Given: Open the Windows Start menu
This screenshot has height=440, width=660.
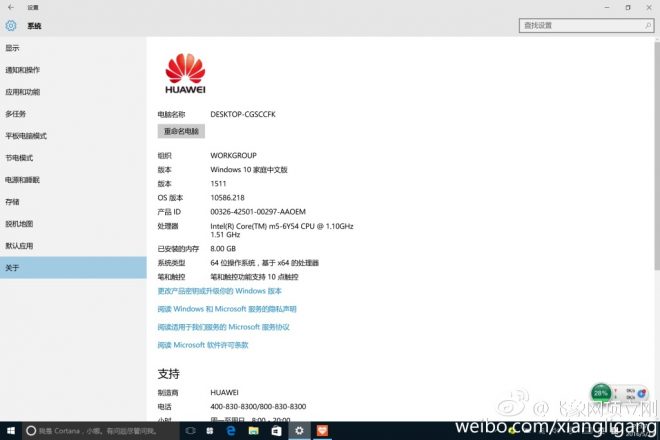Looking at the screenshot, I should (10, 430).
